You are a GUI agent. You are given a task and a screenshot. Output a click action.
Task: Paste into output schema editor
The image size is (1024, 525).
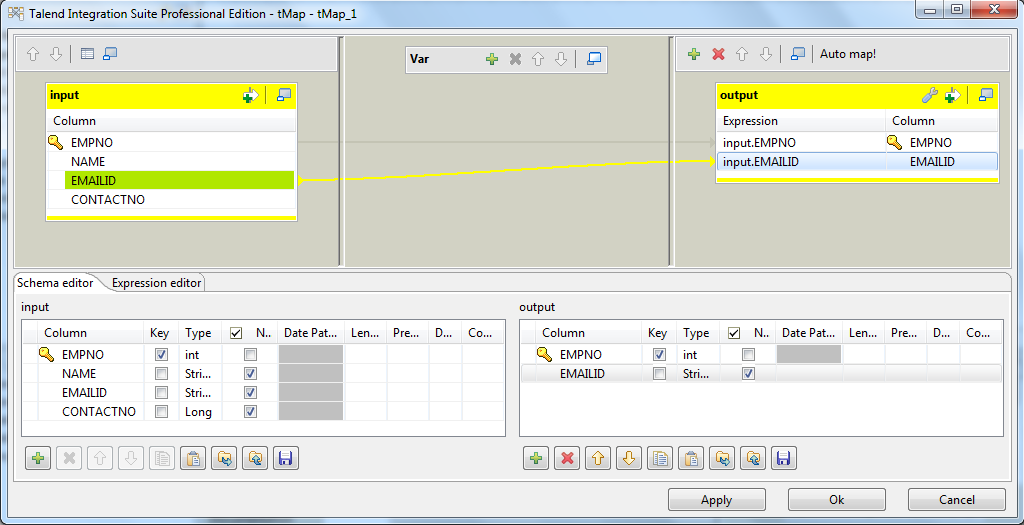tap(691, 458)
